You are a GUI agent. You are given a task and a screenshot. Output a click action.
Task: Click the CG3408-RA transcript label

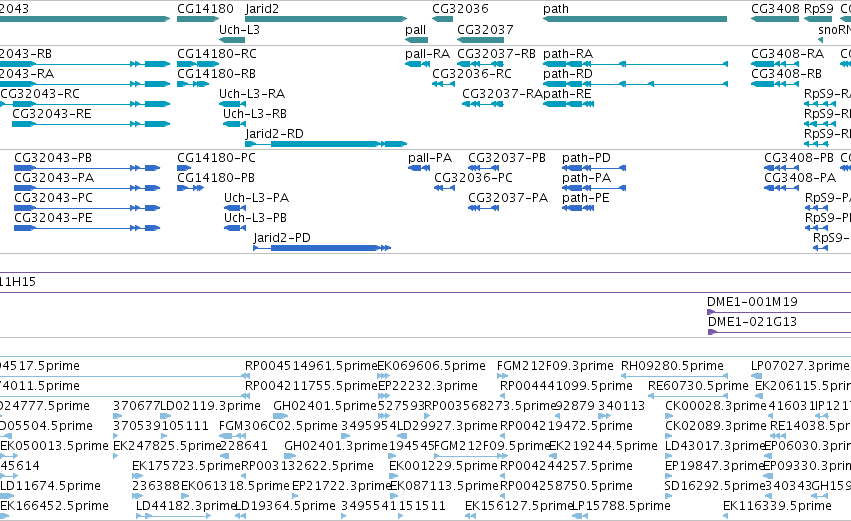pos(788,54)
